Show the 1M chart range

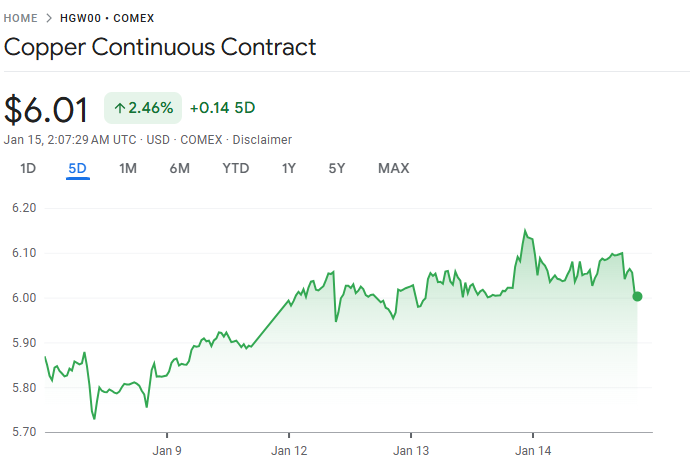(128, 168)
